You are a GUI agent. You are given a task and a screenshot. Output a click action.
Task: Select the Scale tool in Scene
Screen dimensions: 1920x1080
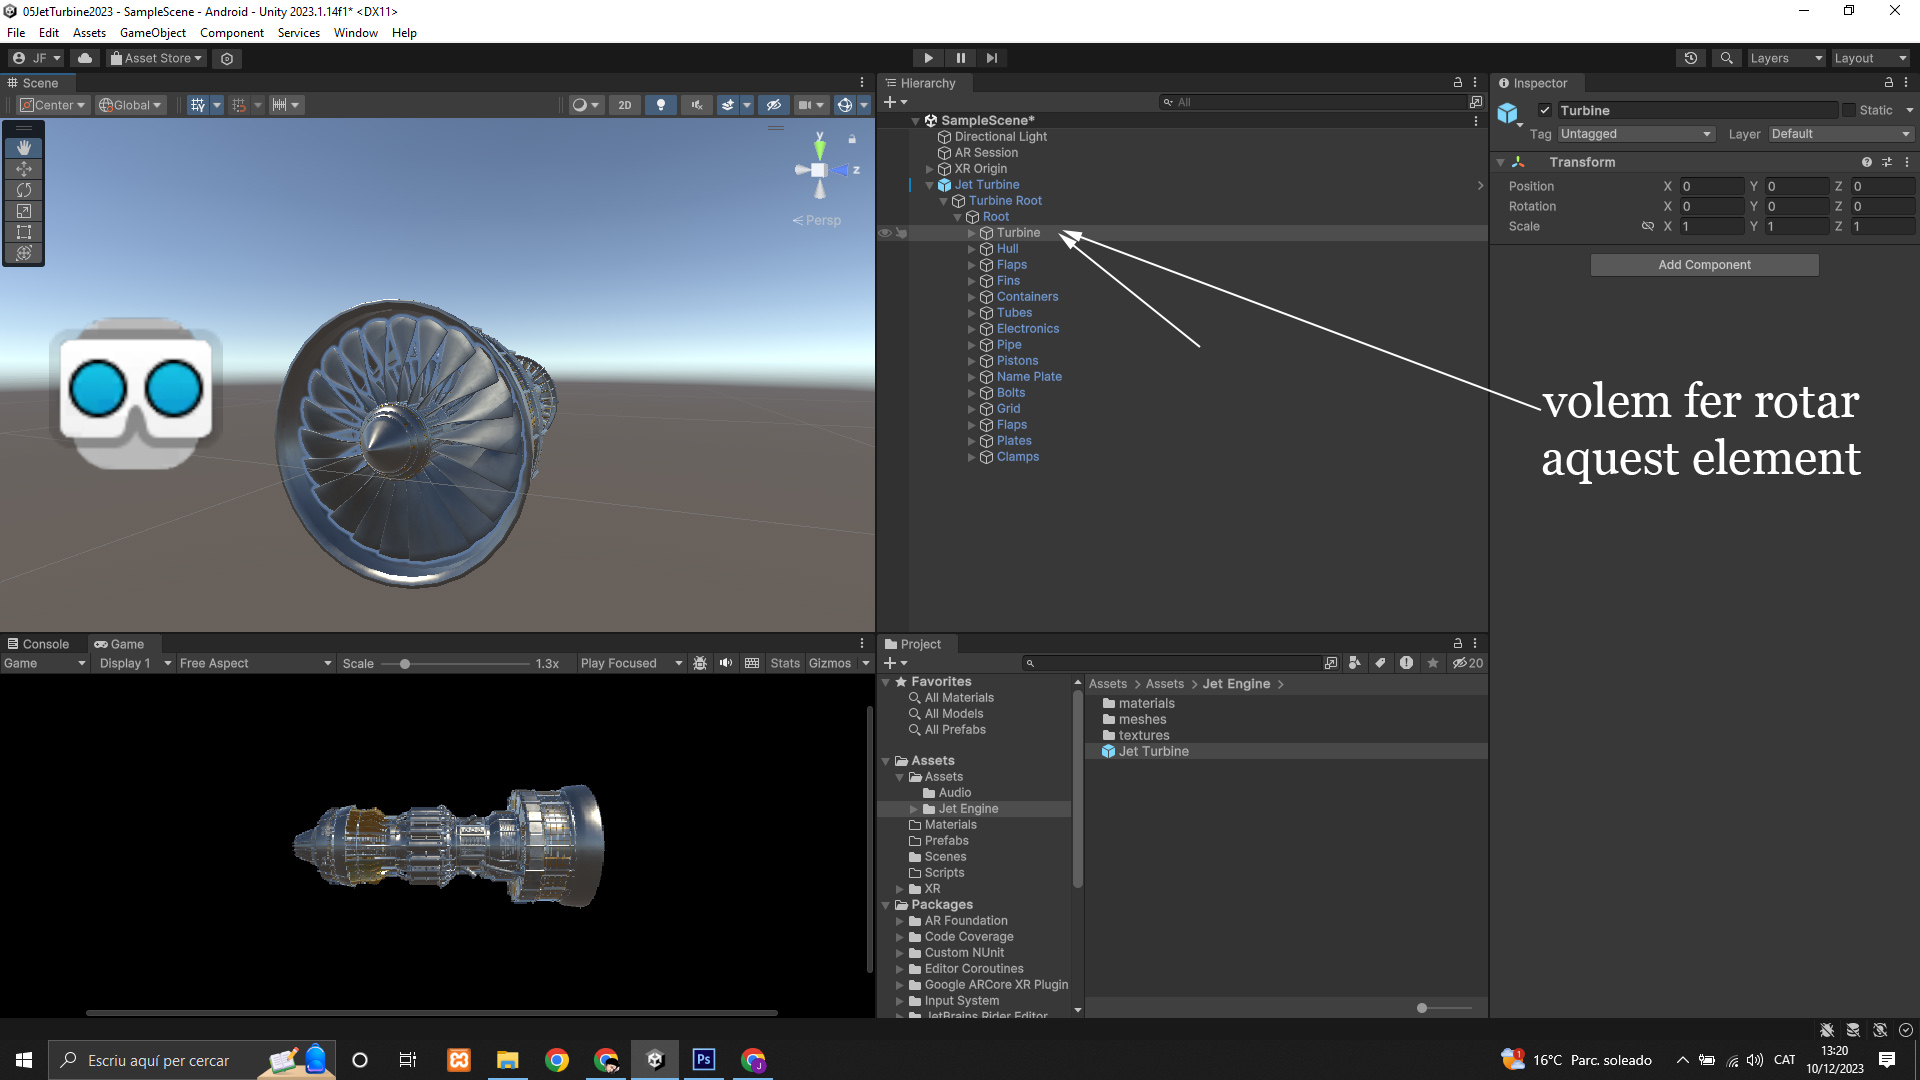pos(24,211)
